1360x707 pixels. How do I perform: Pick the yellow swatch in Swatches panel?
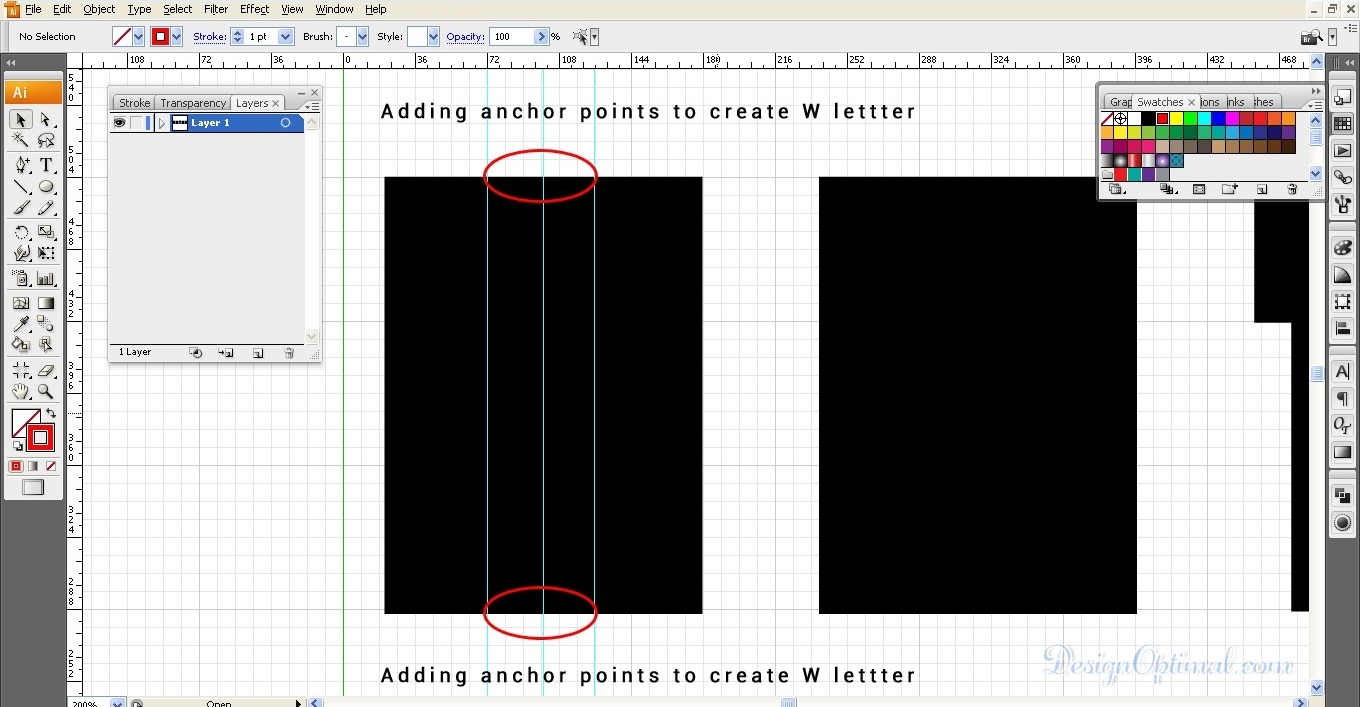click(1176, 119)
